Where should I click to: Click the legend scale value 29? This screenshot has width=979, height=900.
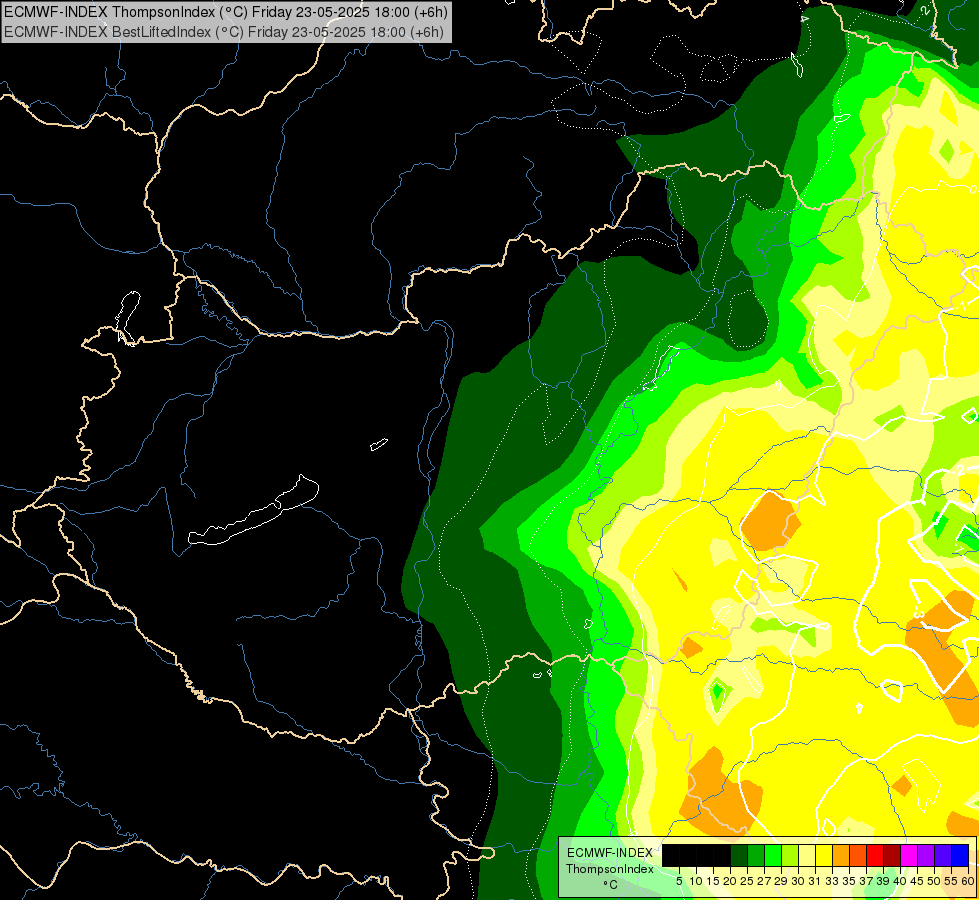782,881
